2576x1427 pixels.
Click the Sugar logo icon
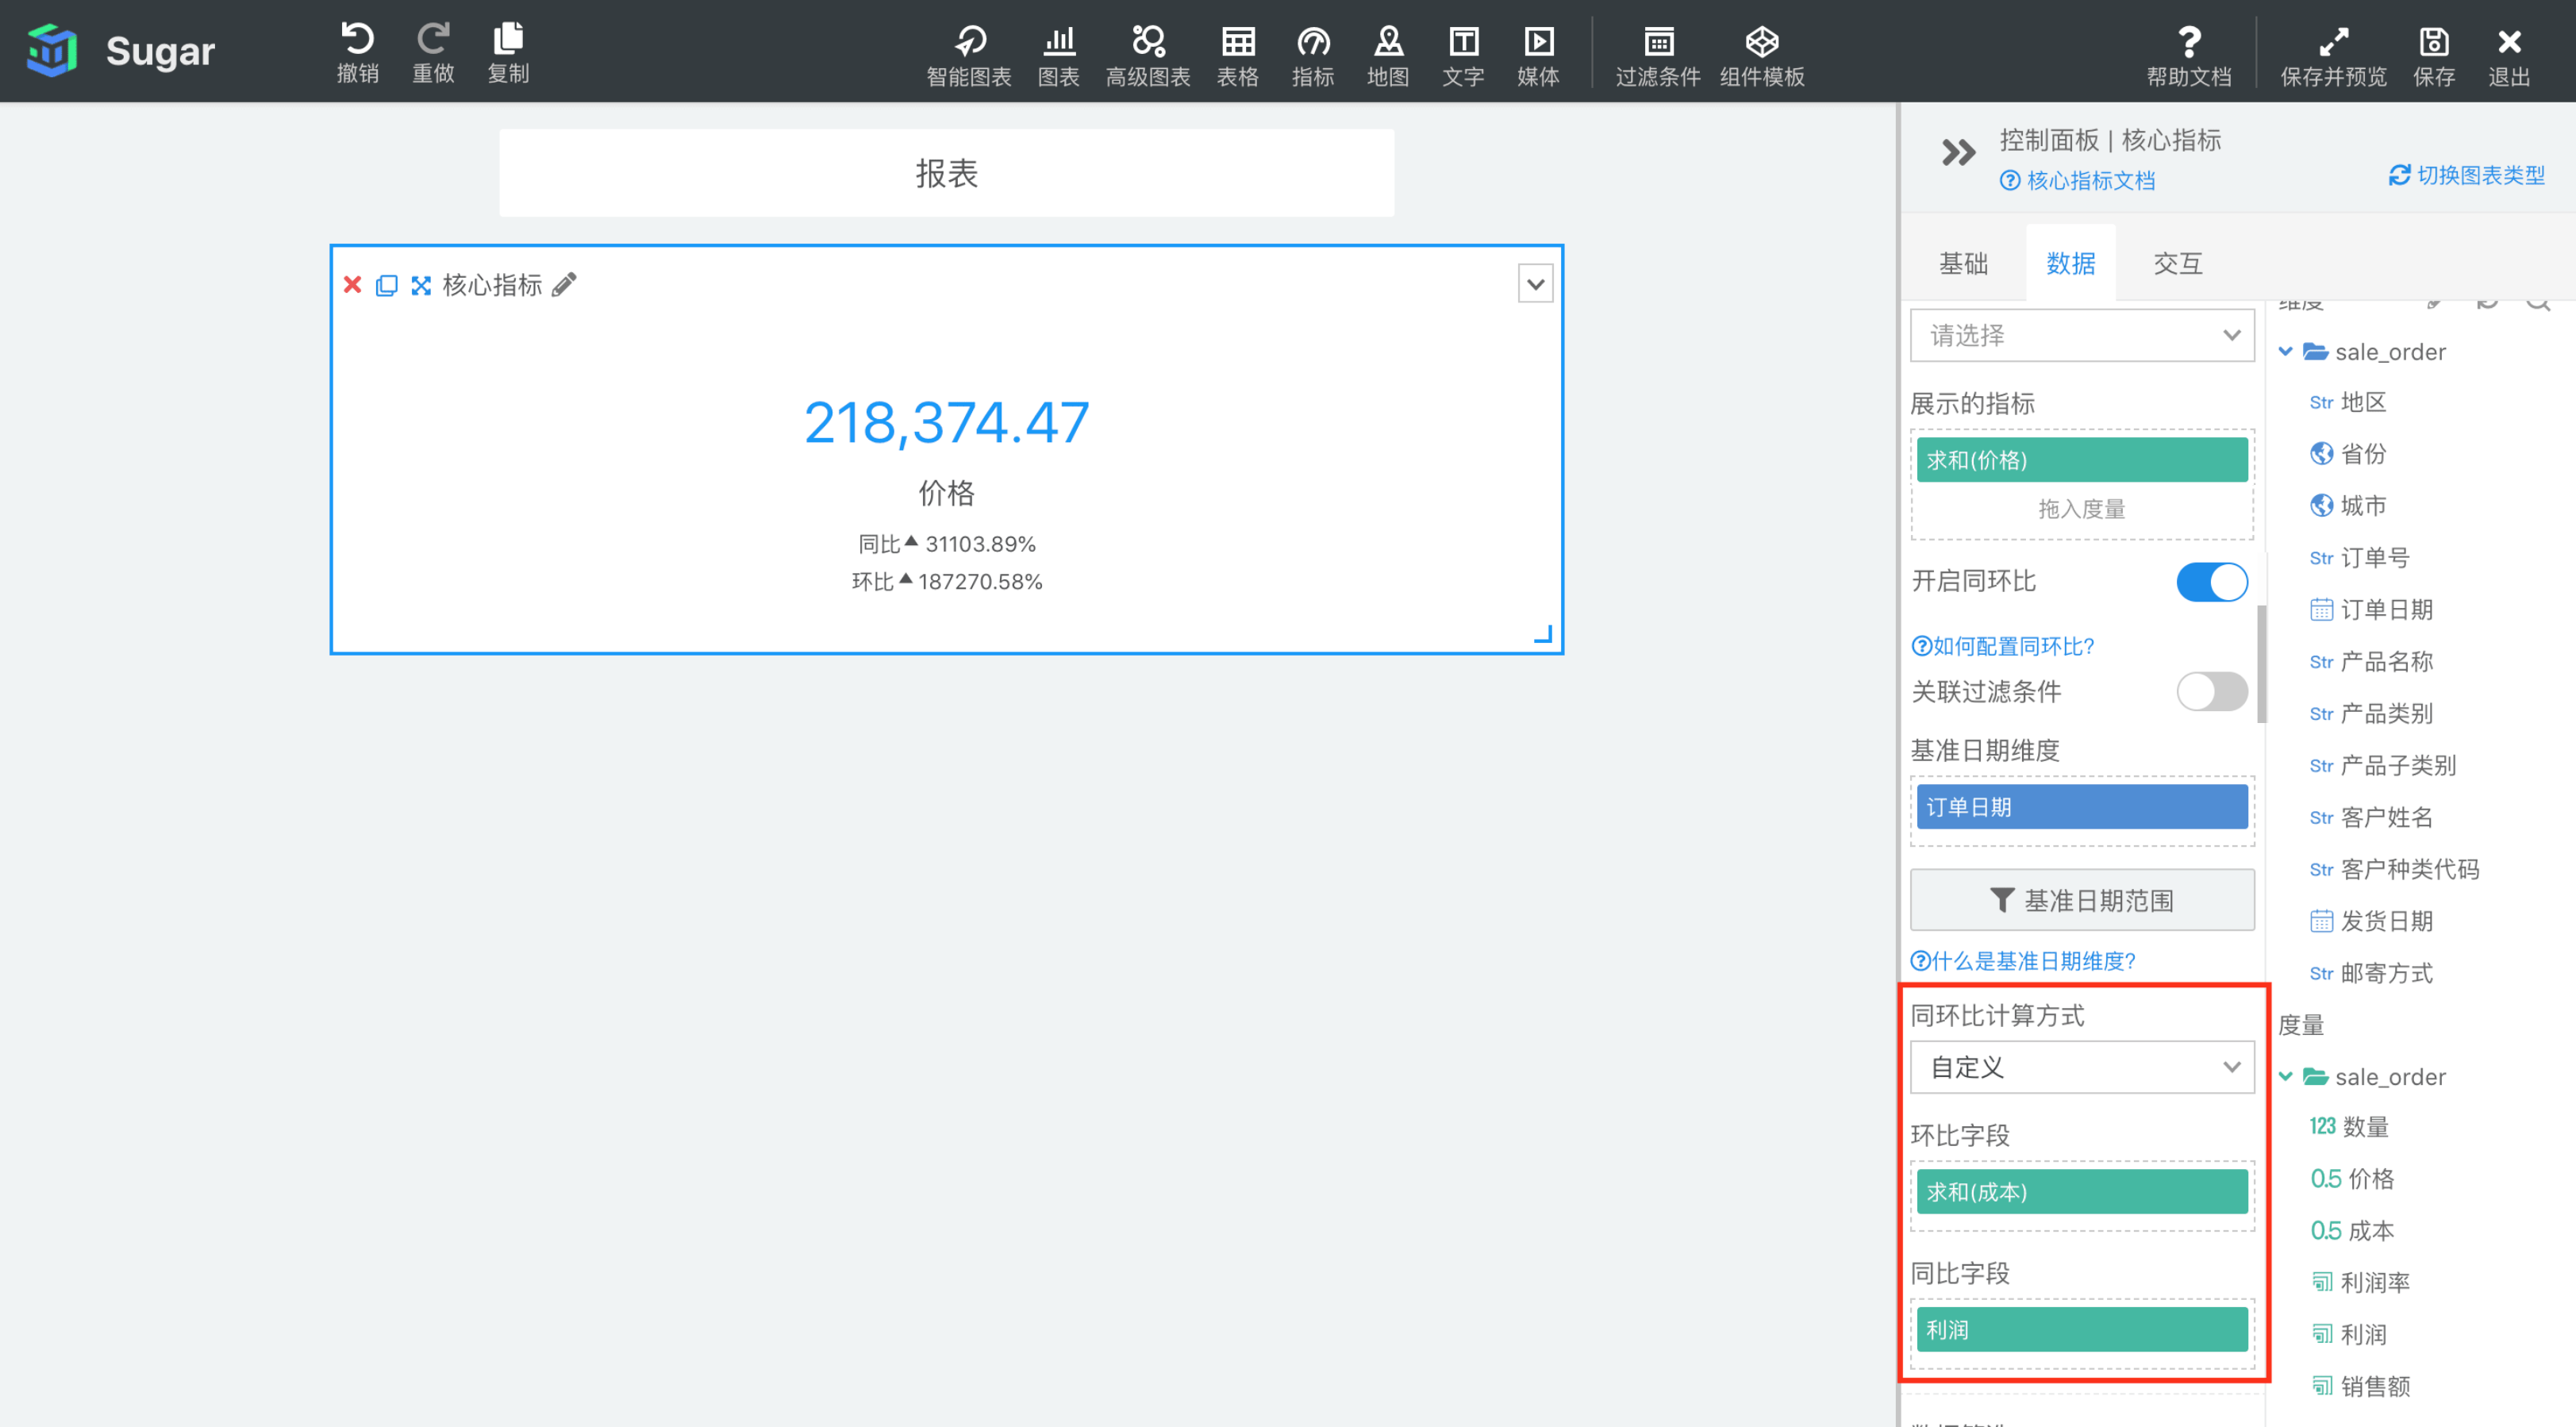(51, 50)
